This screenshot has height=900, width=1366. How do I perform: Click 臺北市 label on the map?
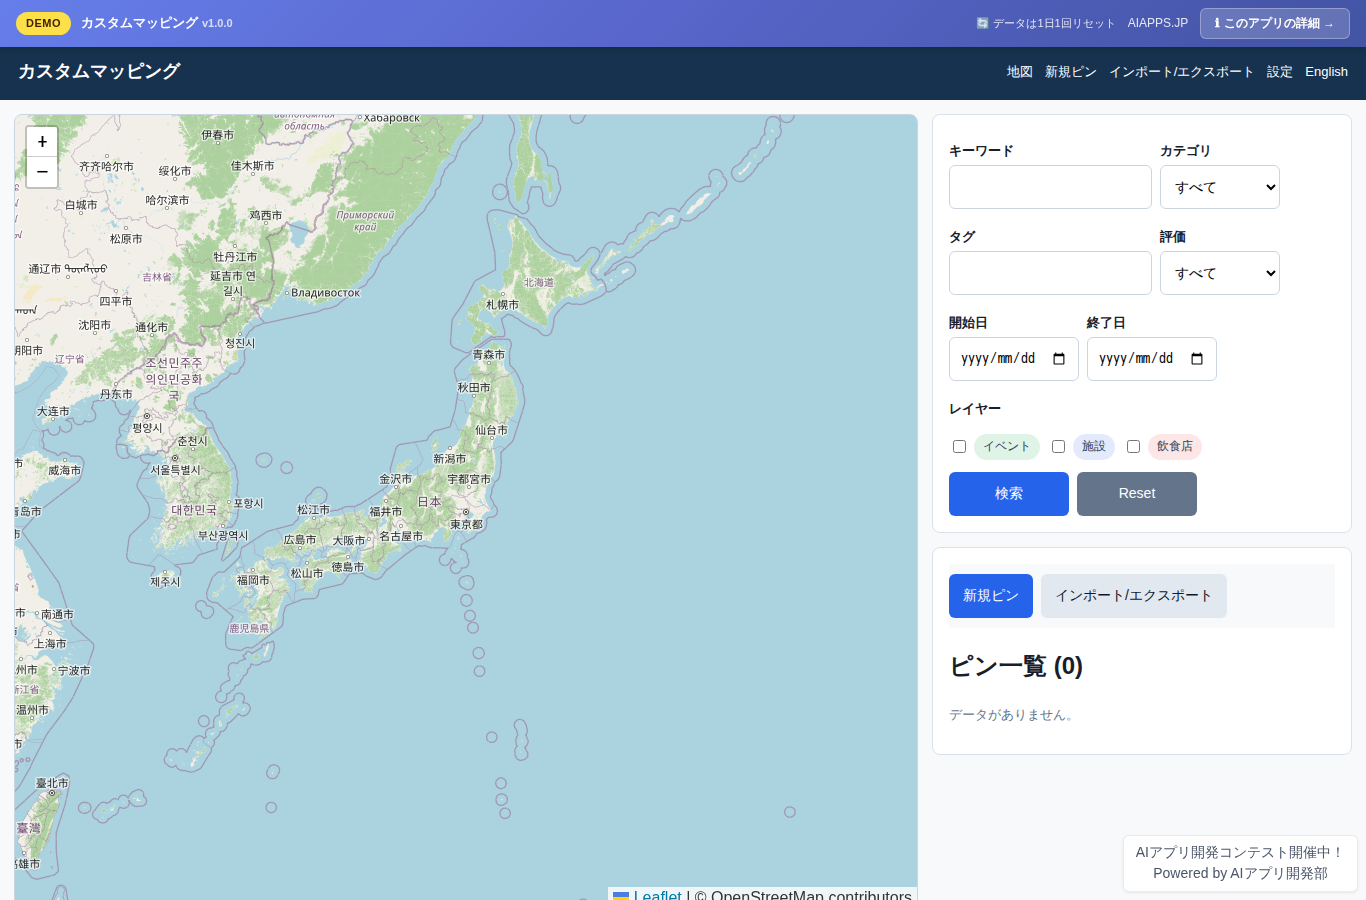[52, 784]
